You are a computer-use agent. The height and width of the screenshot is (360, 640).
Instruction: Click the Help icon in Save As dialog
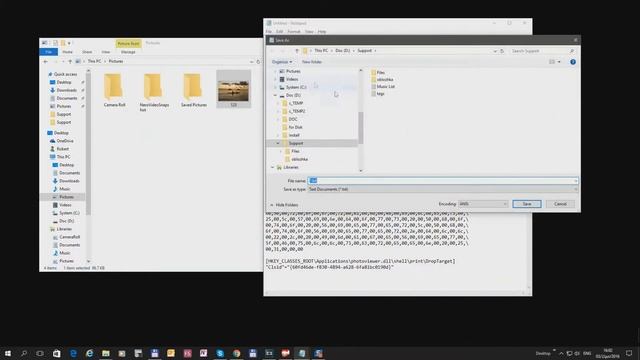tap(573, 62)
